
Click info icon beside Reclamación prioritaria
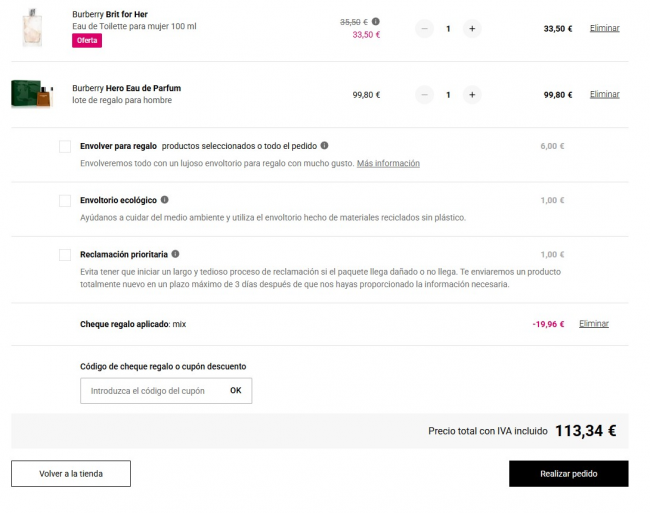click(x=175, y=254)
